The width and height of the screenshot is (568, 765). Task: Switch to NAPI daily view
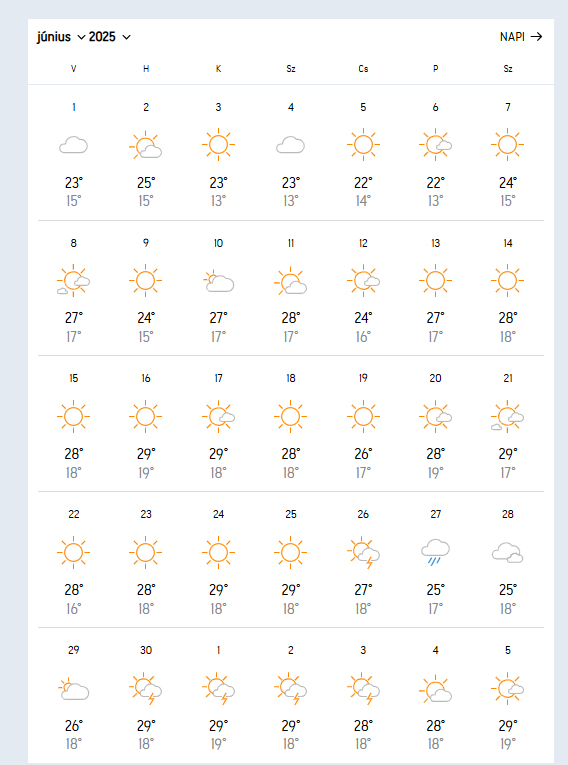point(521,37)
